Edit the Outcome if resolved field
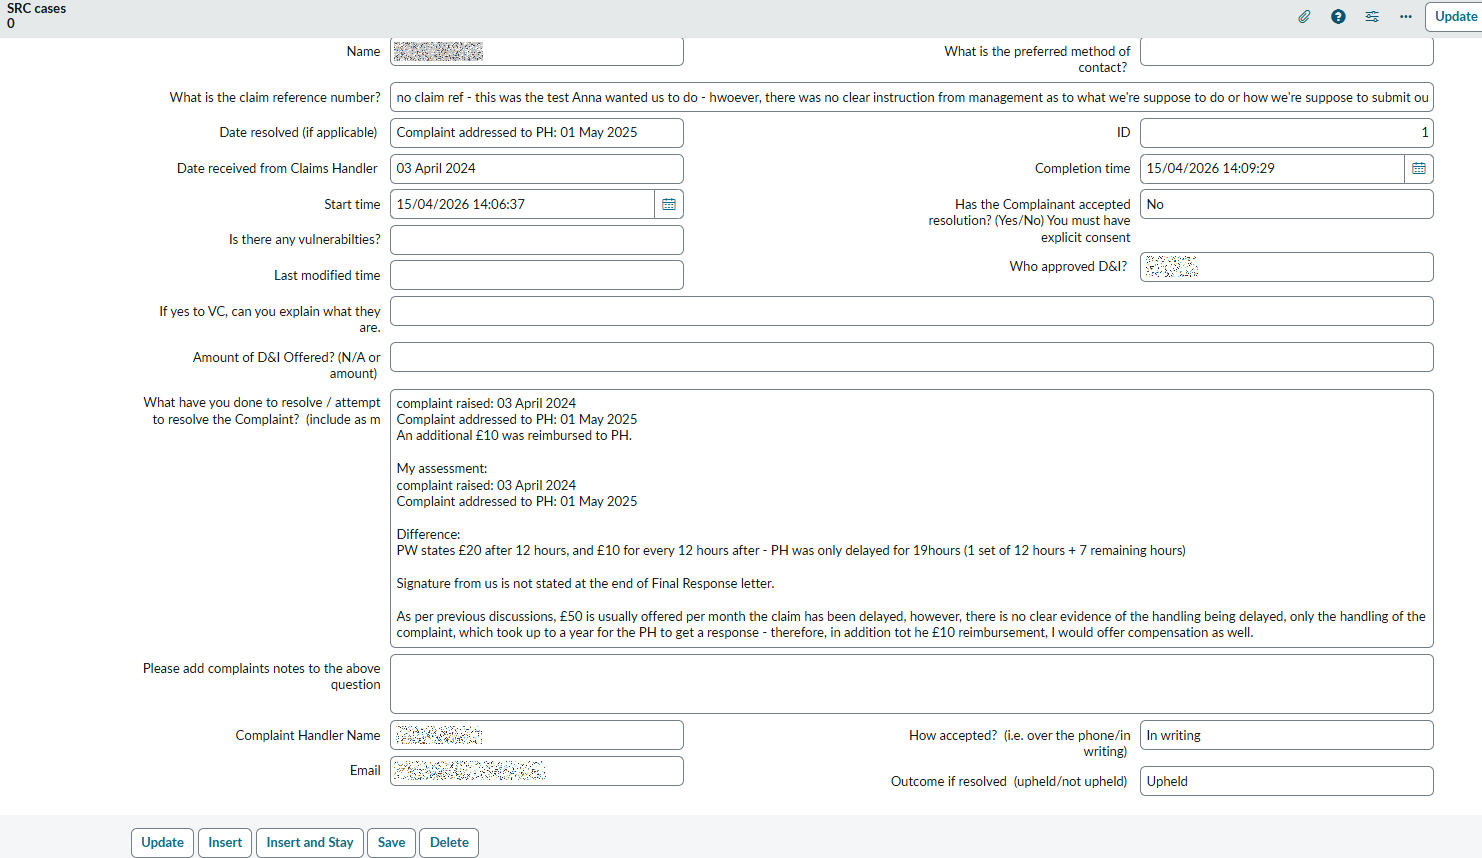This screenshot has width=1482, height=858. [1287, 781]
